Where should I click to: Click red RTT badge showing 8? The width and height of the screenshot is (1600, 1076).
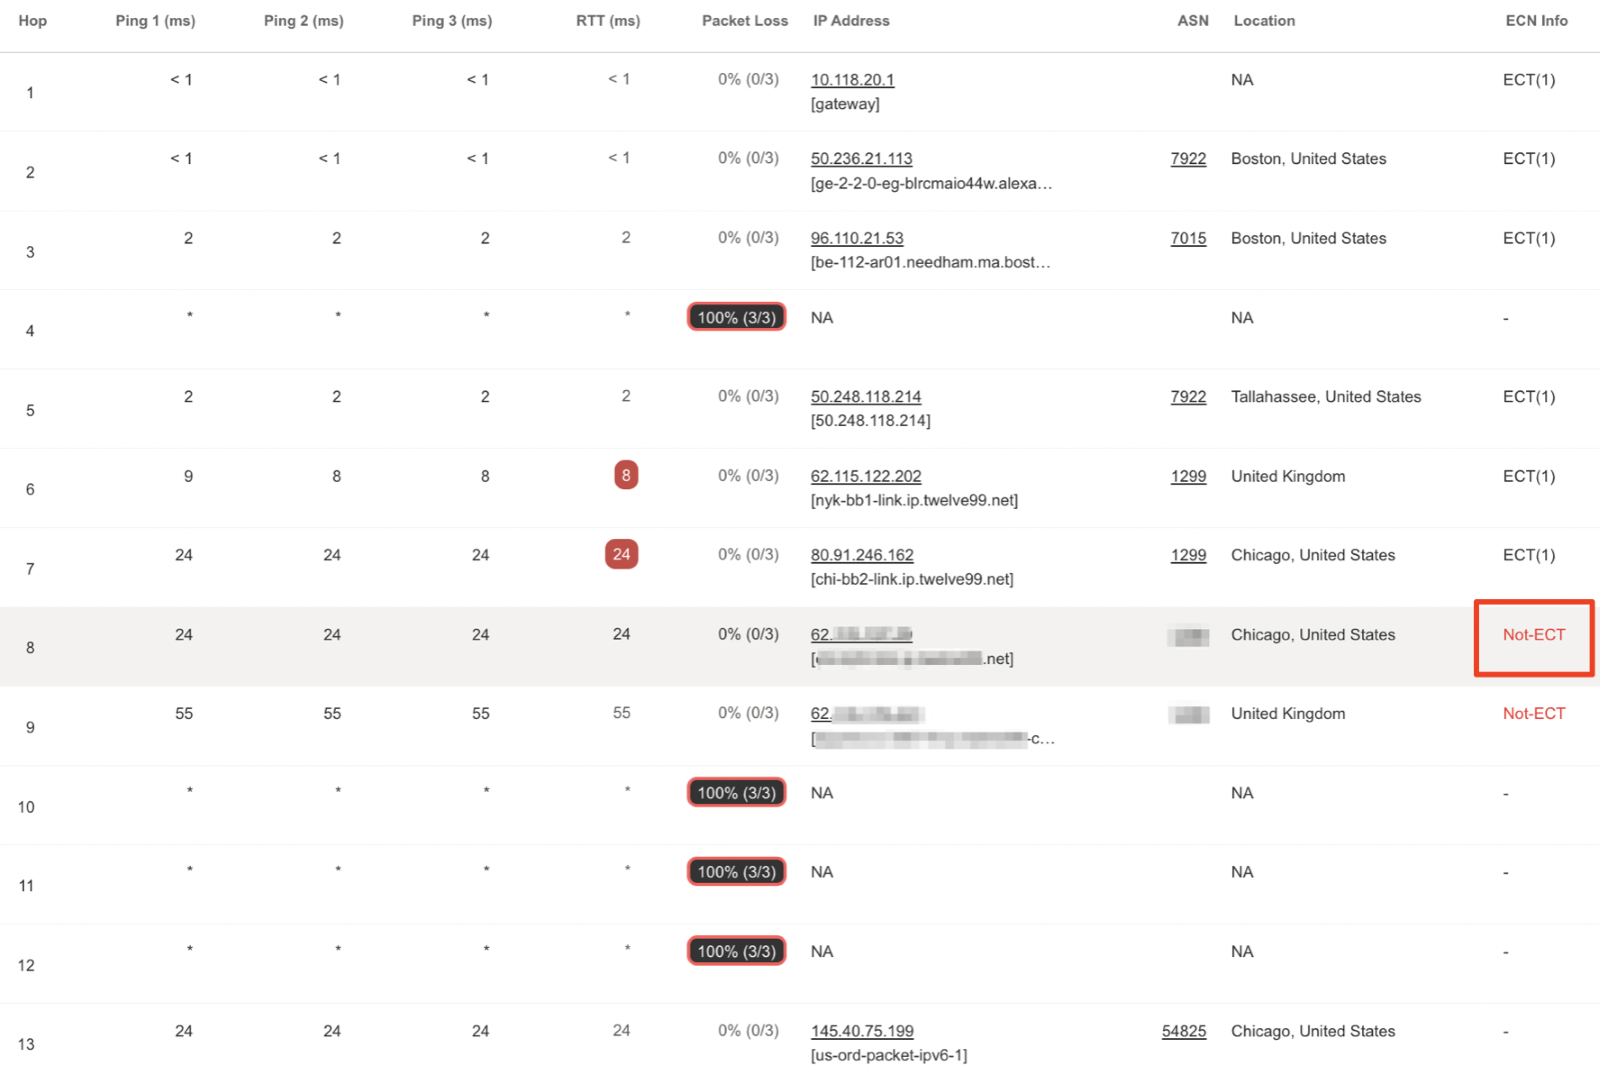tap(626, 475)
